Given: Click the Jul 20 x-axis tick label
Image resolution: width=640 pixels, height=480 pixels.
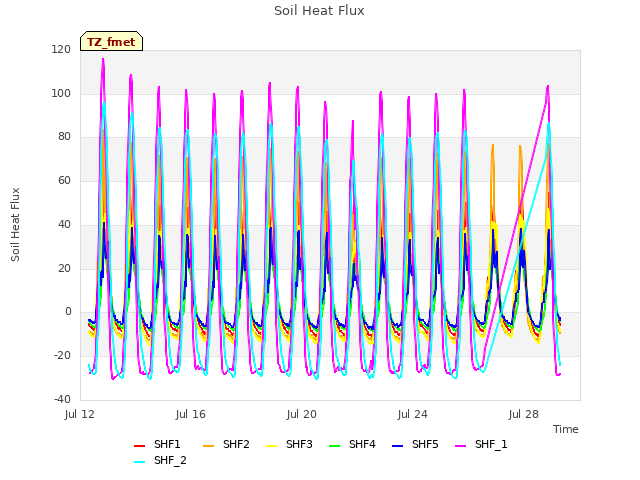Looking at the screenshot, I should [x=302, y=414].
